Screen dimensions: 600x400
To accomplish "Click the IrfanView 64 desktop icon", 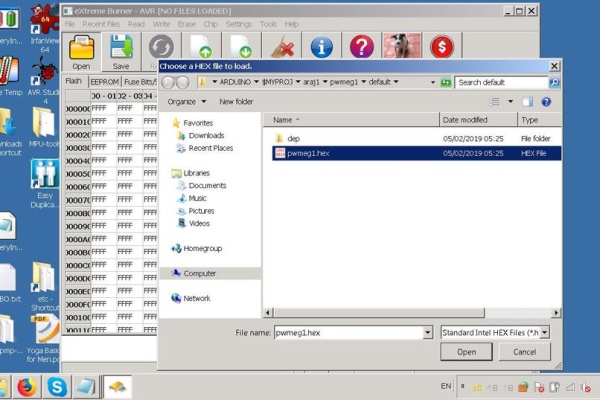I will point(45,29).
